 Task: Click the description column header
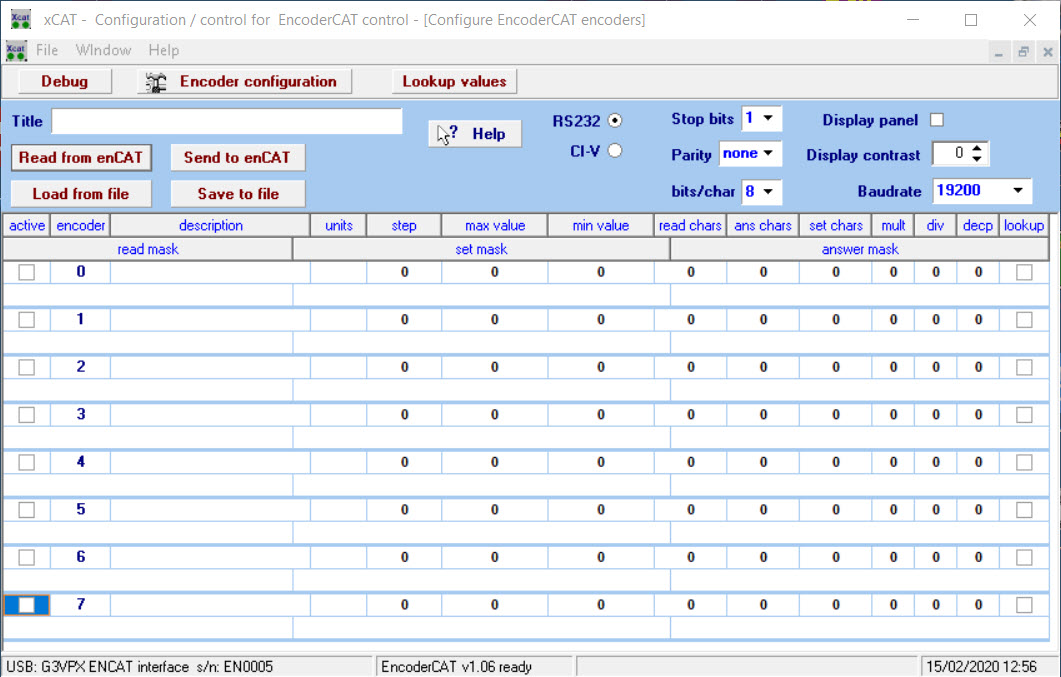210,225
